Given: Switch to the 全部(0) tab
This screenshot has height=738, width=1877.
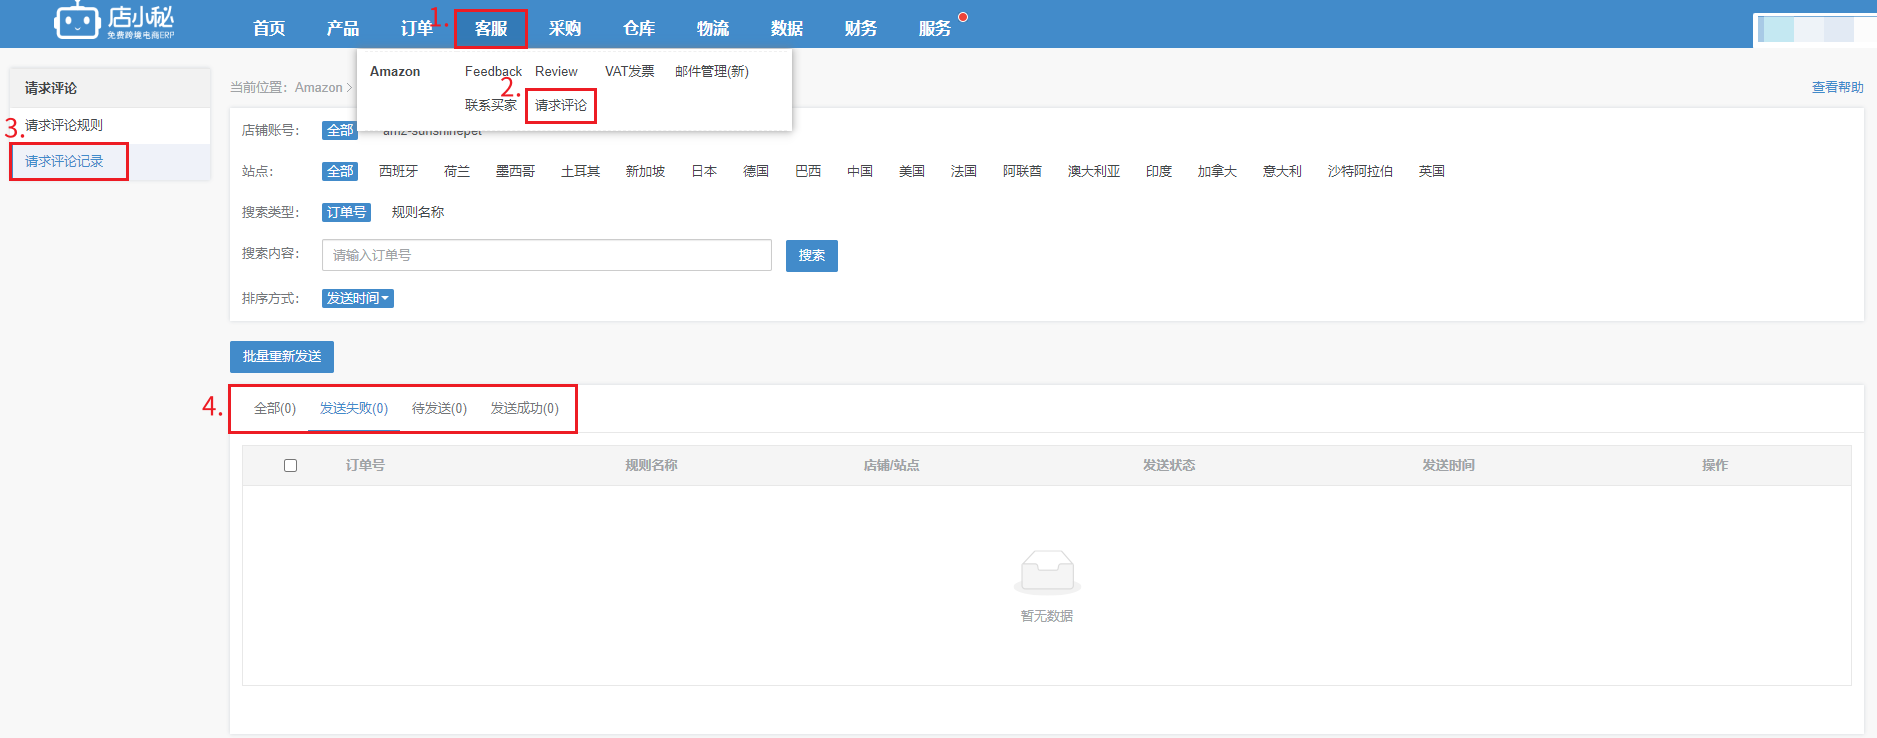Looking at the screenshot, I should click(x=275, y=408).
